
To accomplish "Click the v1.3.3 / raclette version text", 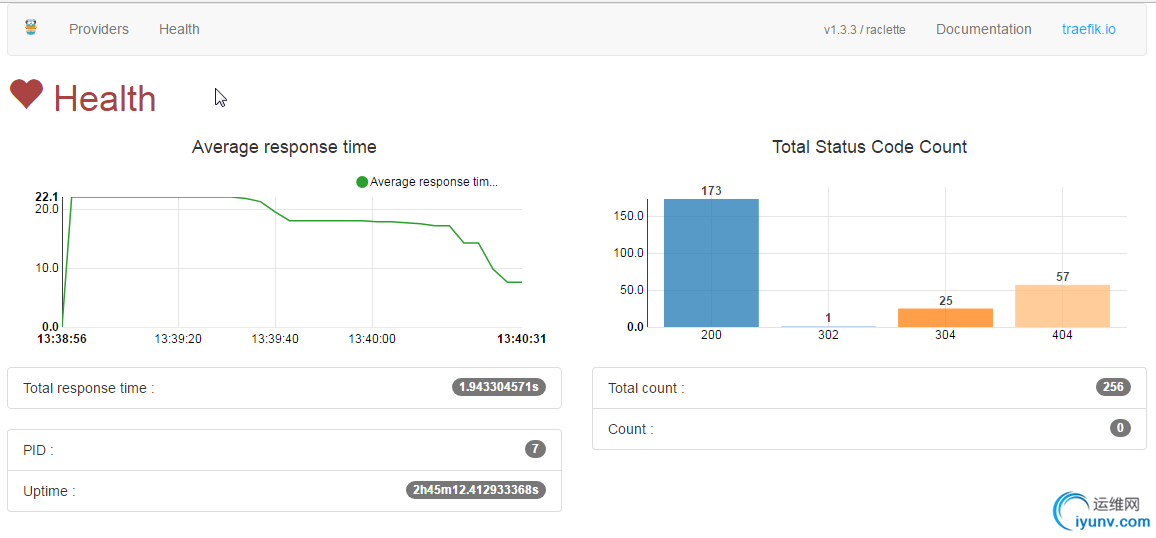I will (864, 30).
